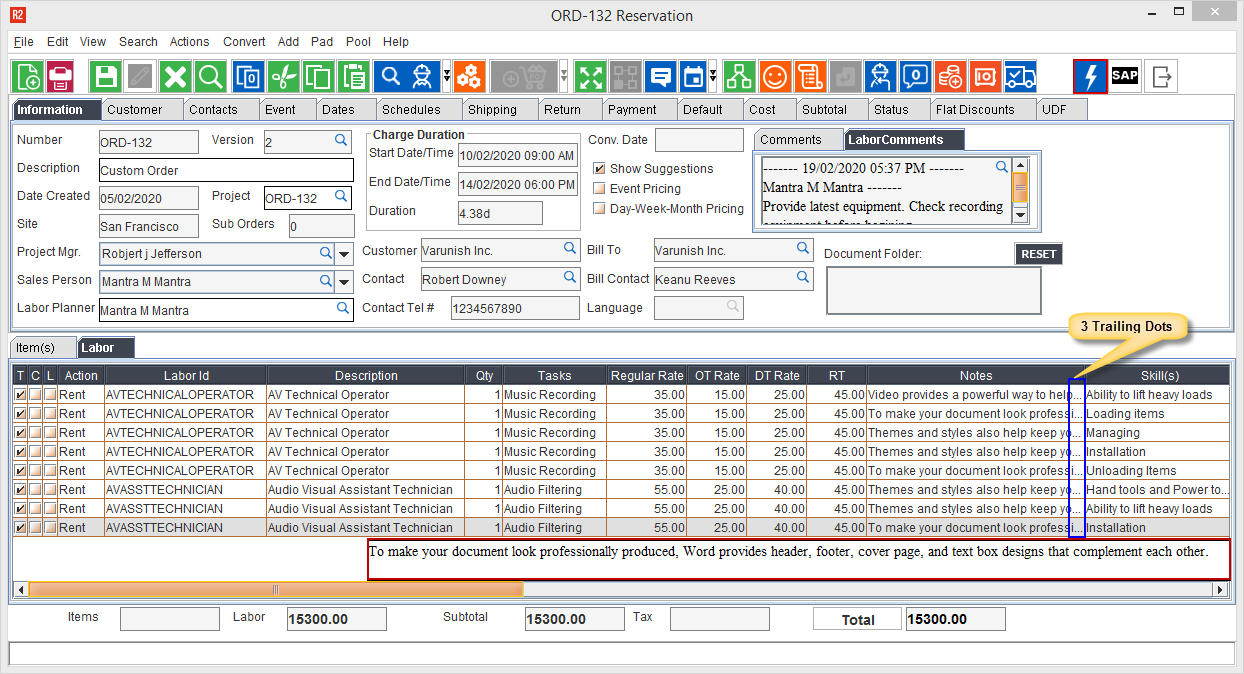Click the Item(s) tab
Image resolution: width=1244 pixels, height=674 pixels.
click(36, 348)
